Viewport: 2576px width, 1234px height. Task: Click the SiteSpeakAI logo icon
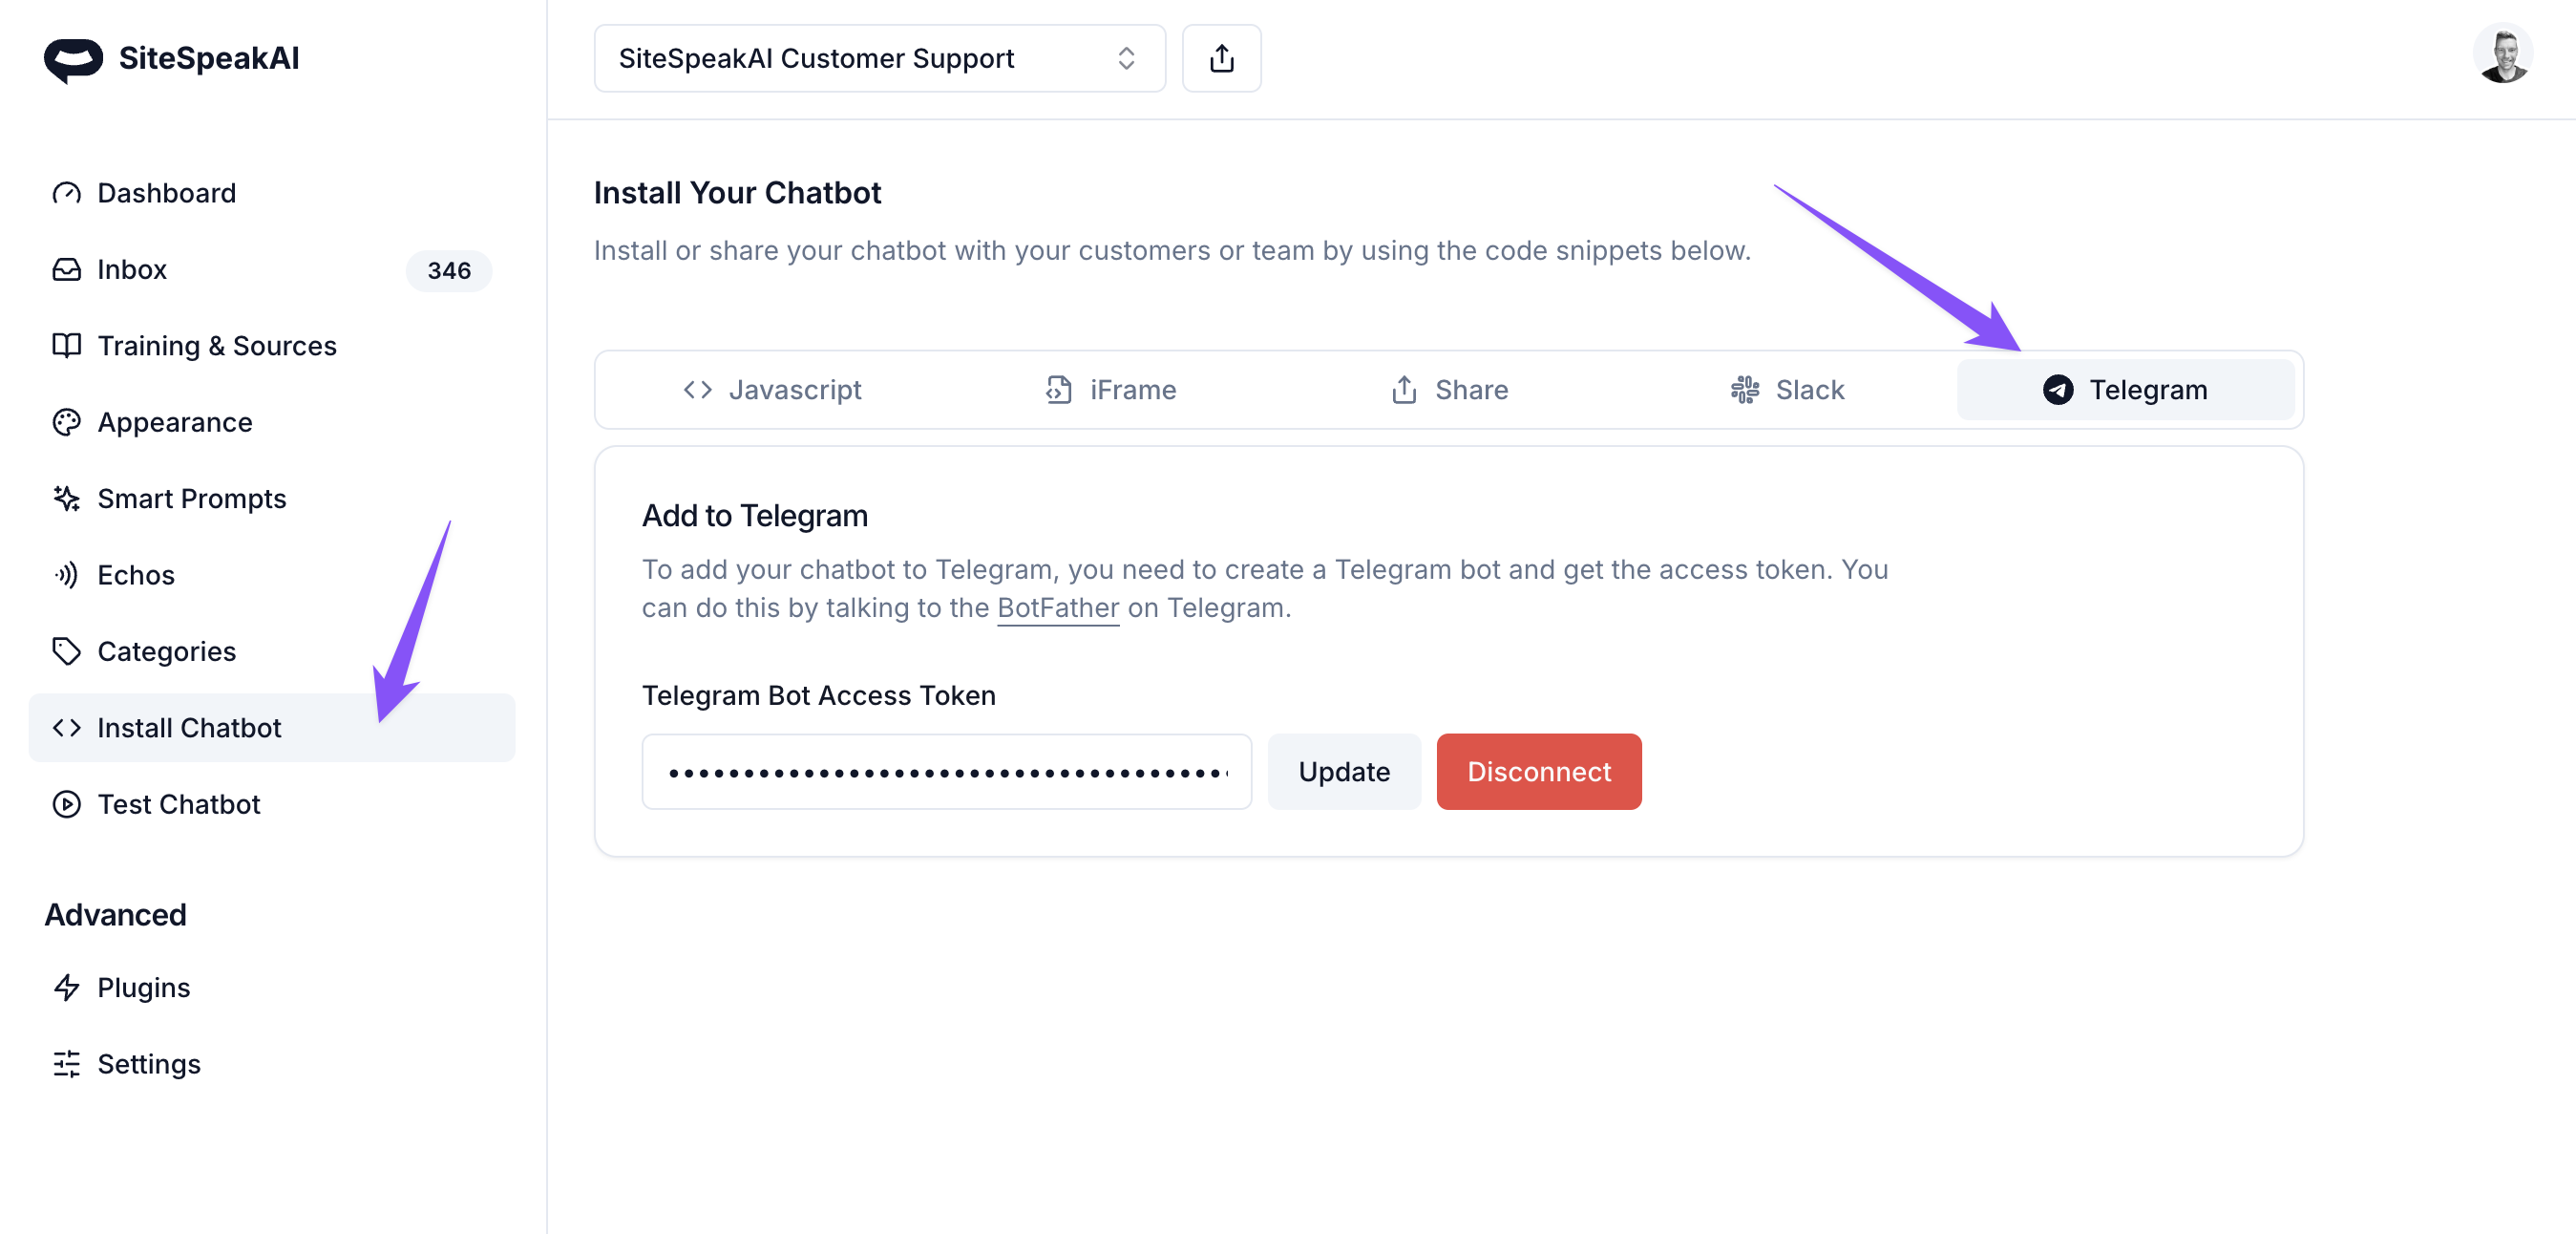(x=73, y=60)
